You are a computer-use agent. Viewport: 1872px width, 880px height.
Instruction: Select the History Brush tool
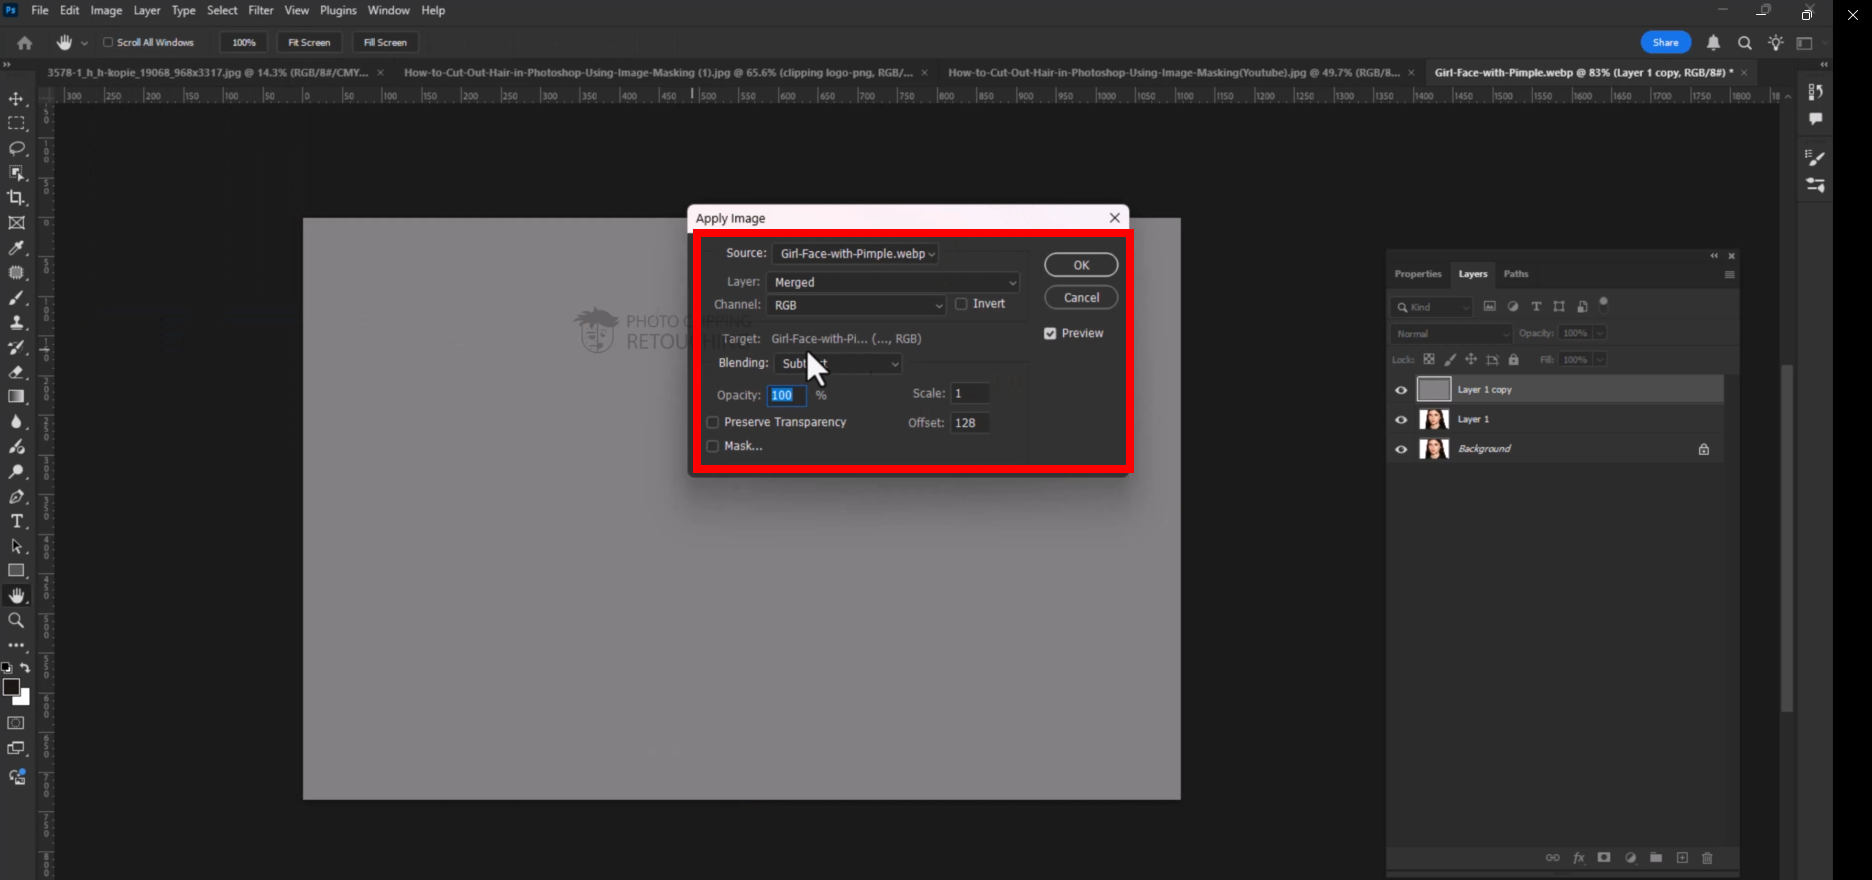click(x=16, y=347)
